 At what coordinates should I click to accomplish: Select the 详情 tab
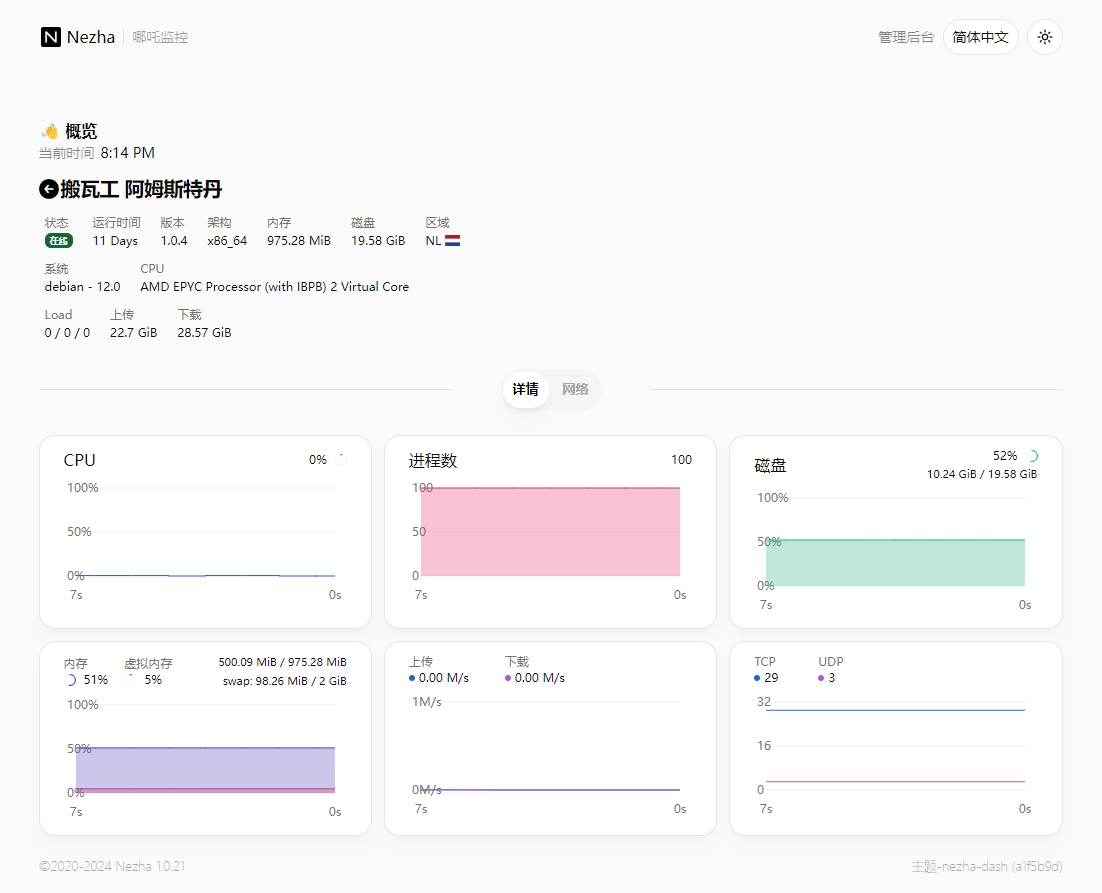526,390
